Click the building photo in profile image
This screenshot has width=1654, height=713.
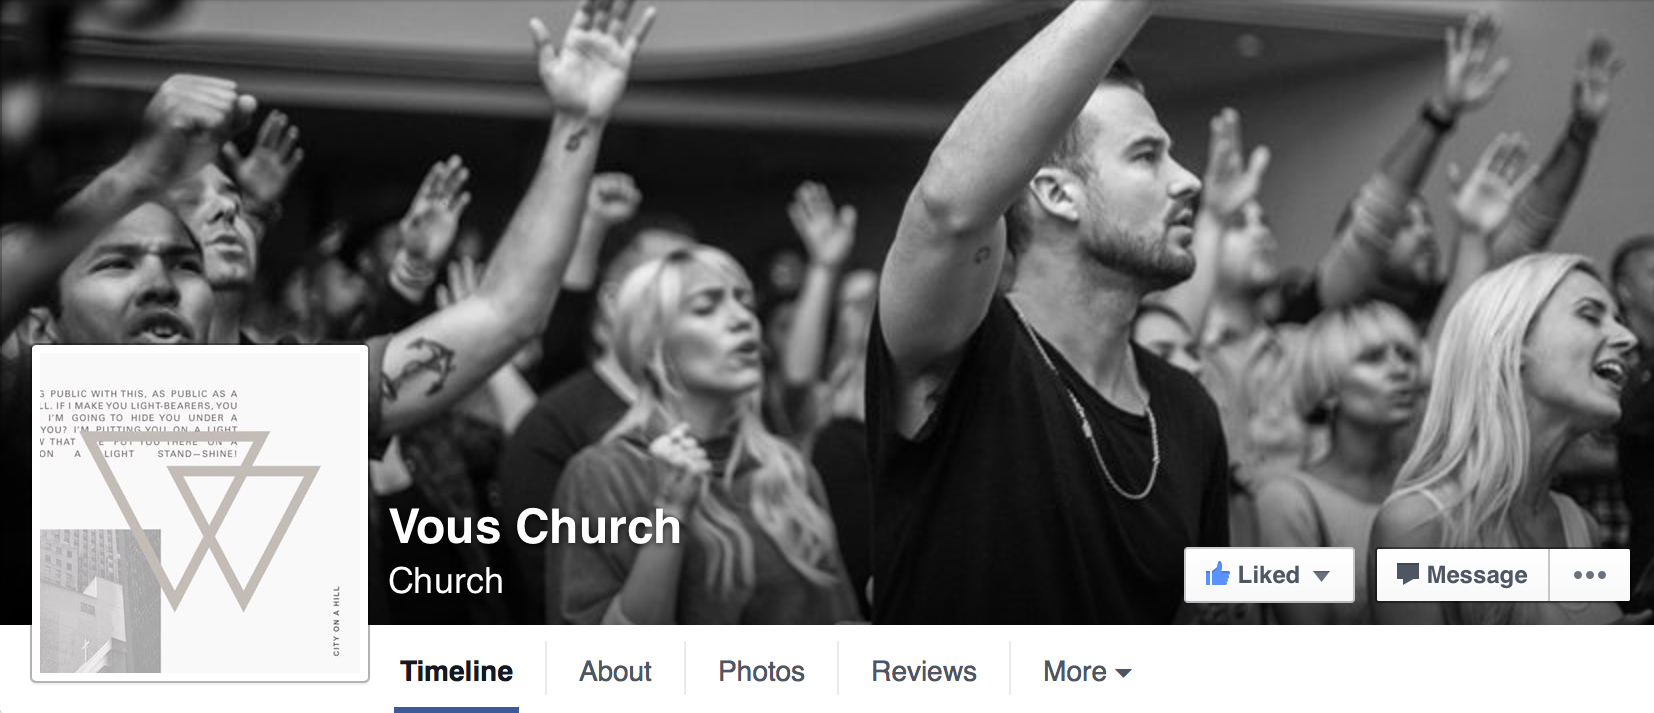tap(100, 600)
